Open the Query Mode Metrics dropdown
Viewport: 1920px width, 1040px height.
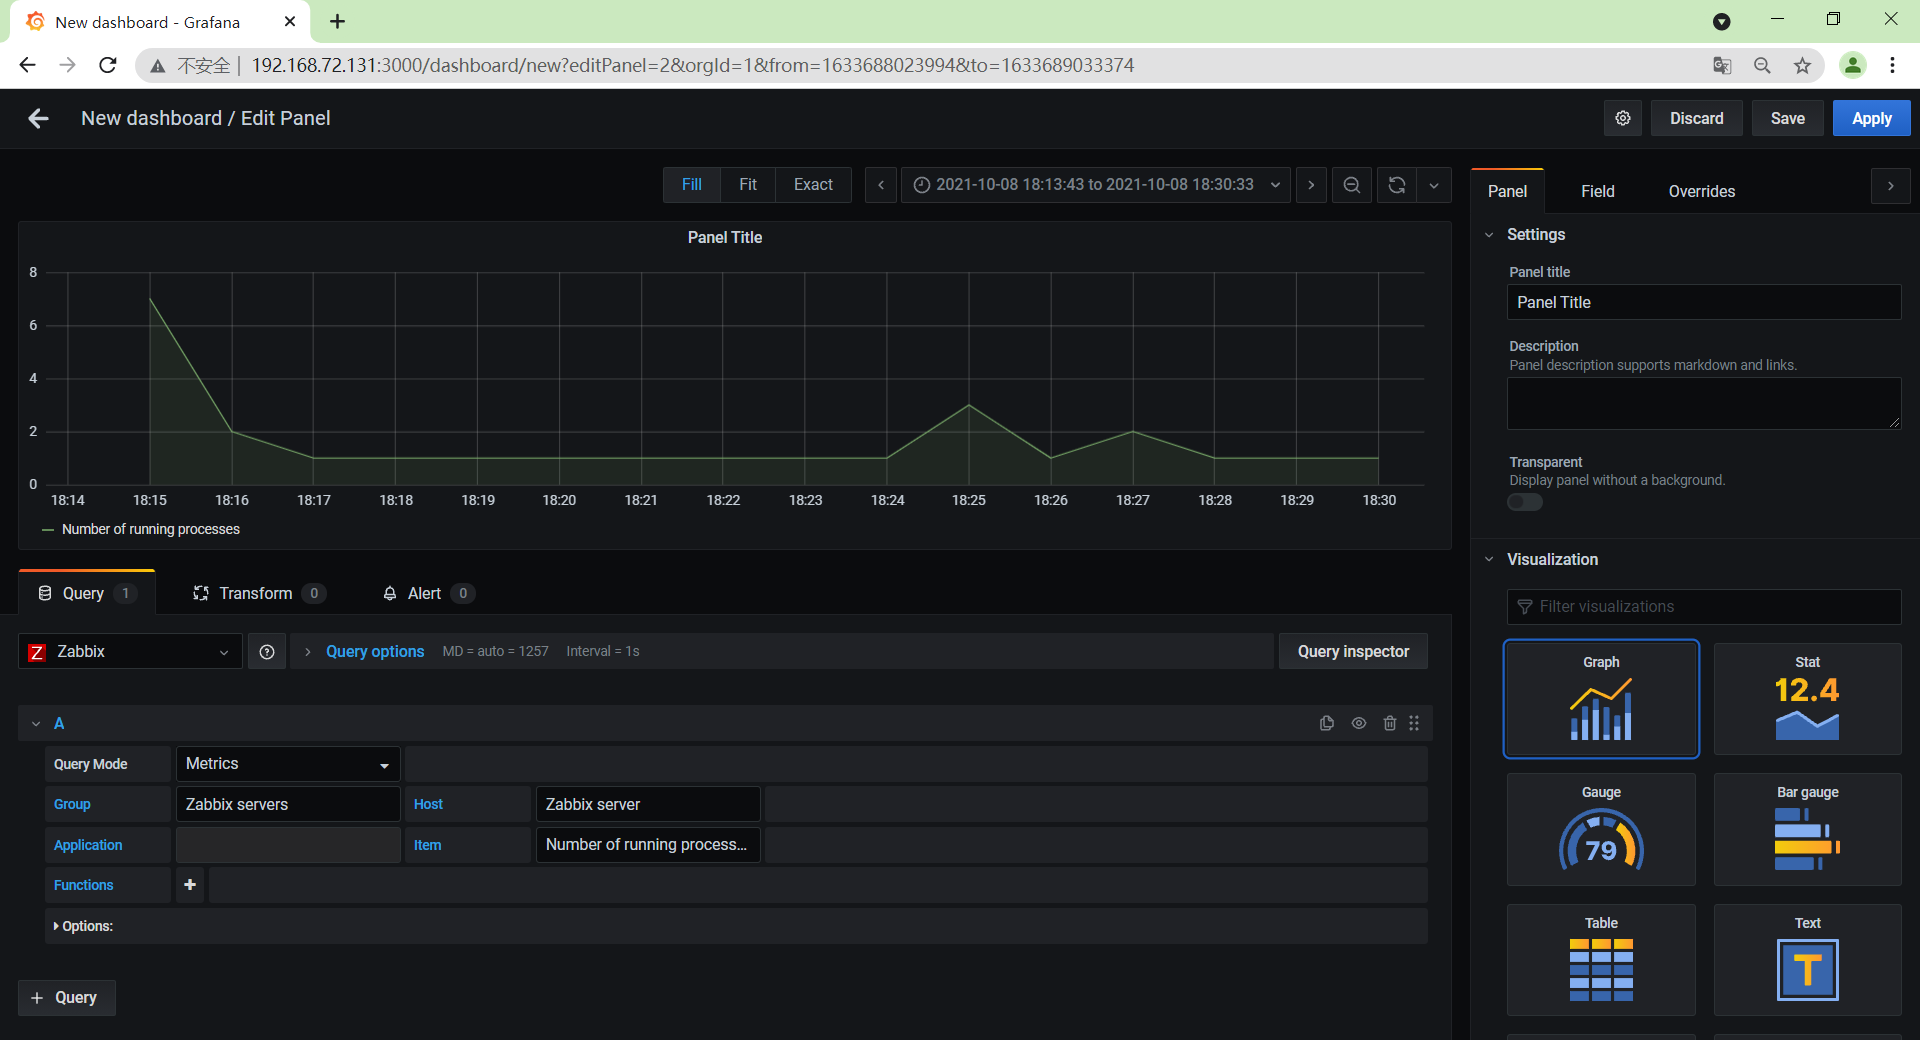288,764
